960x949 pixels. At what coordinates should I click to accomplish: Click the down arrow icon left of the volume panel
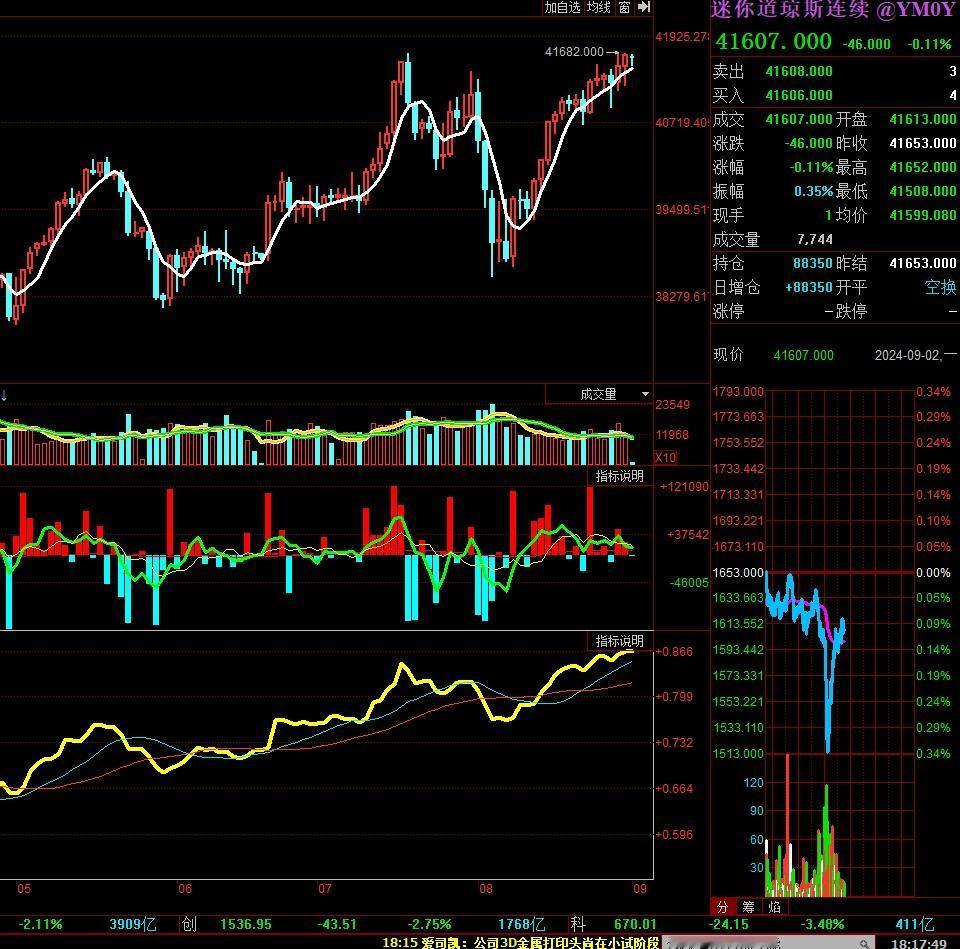4,395
